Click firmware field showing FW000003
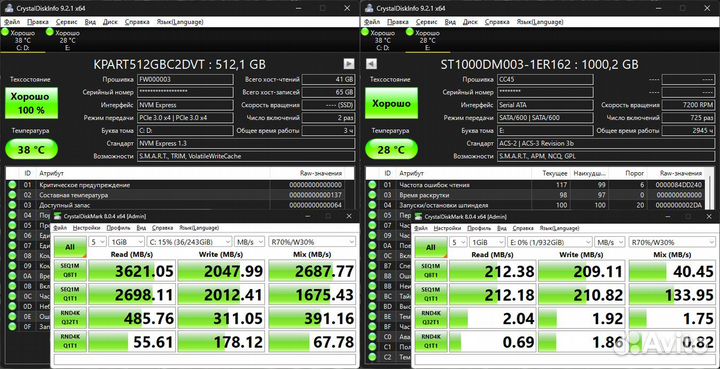The width and height of the screenshot is (720, 369). click(185, 79)
